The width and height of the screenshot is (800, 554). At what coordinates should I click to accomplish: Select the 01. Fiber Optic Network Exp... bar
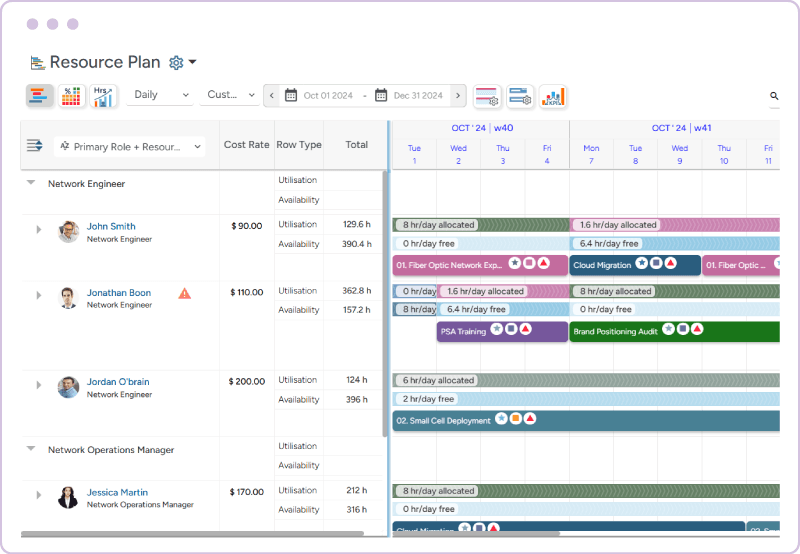(480, 265)
